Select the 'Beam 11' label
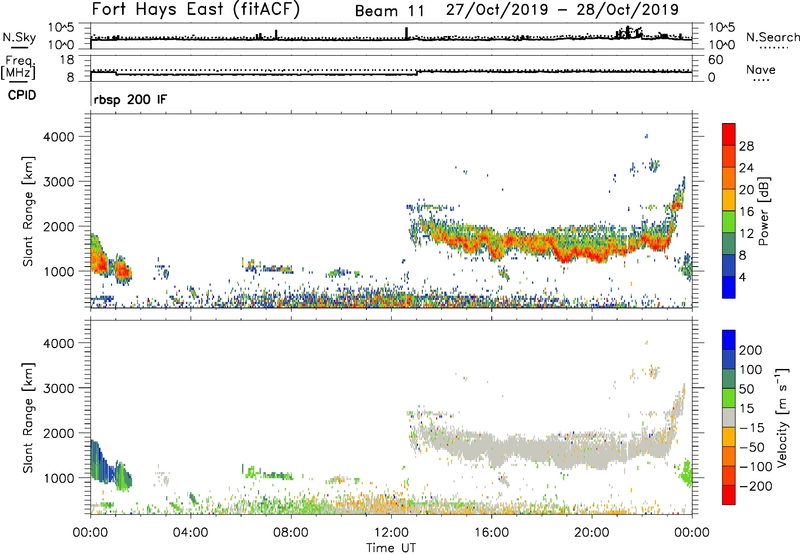Image resolution: width=800 pixels, height=554 pixels. coord(389,11)
